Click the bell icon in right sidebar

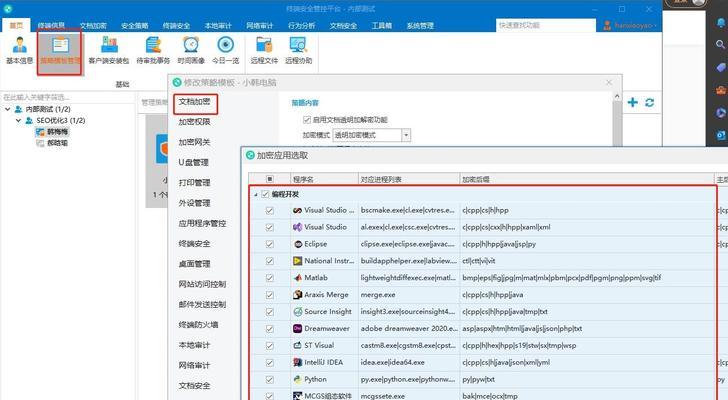[721, 23]
